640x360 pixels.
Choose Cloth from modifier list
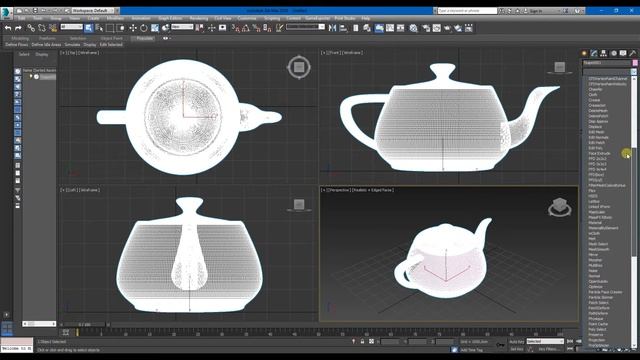(593, 95)
